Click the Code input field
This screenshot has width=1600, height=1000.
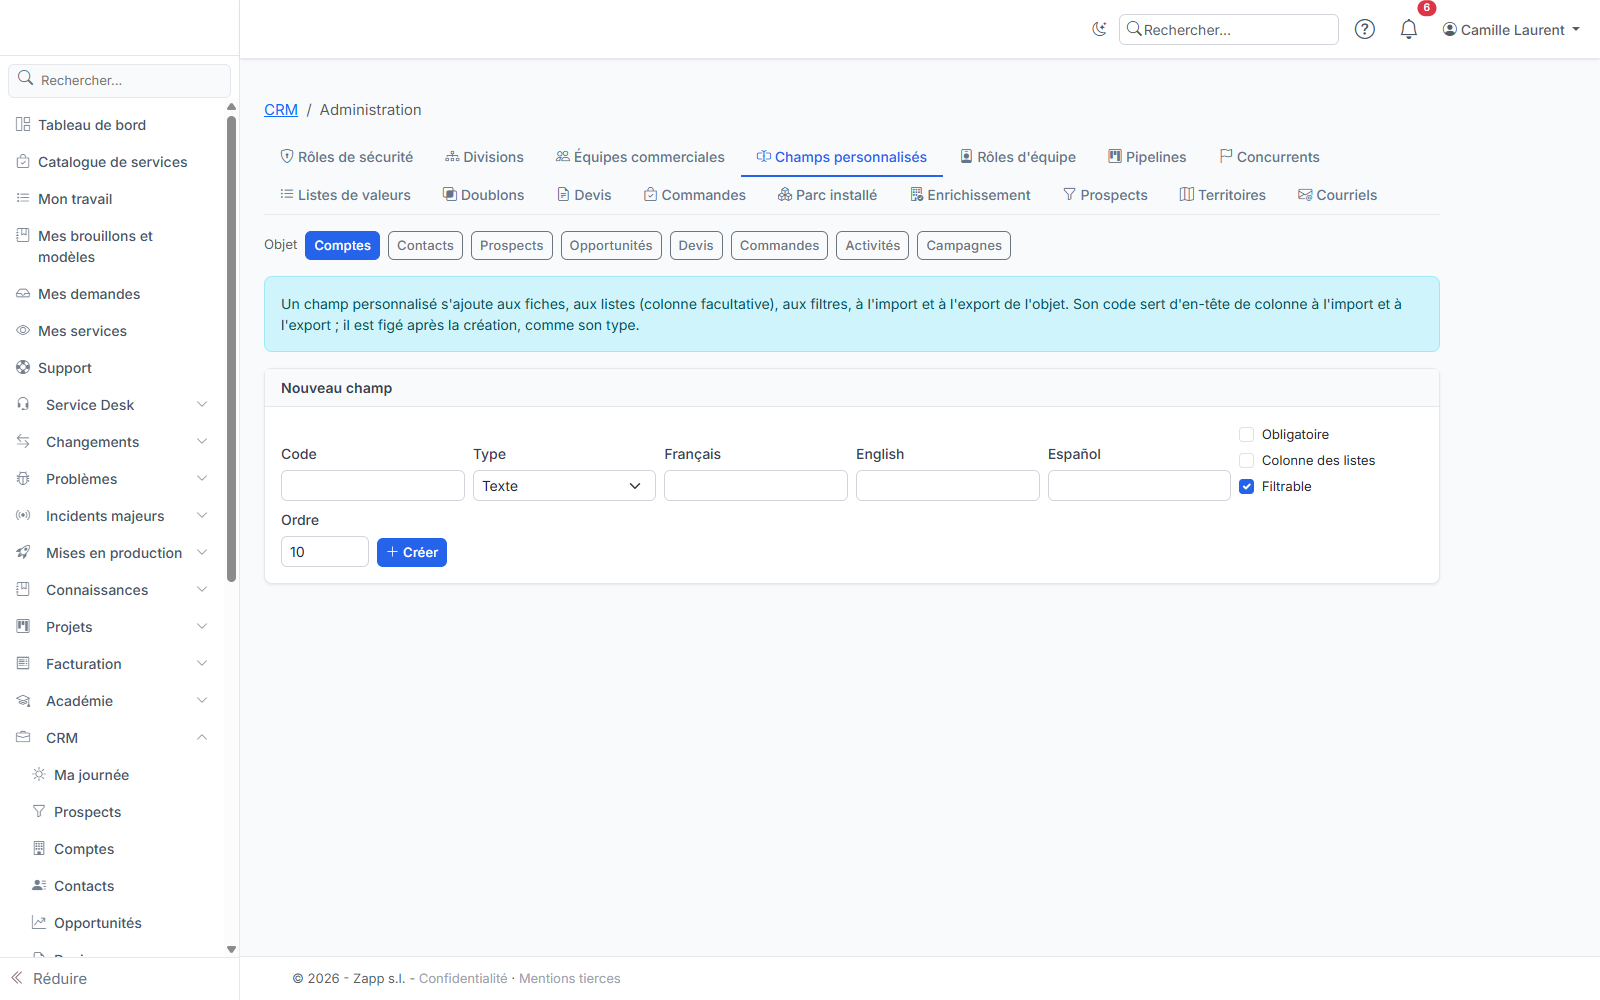373,486
